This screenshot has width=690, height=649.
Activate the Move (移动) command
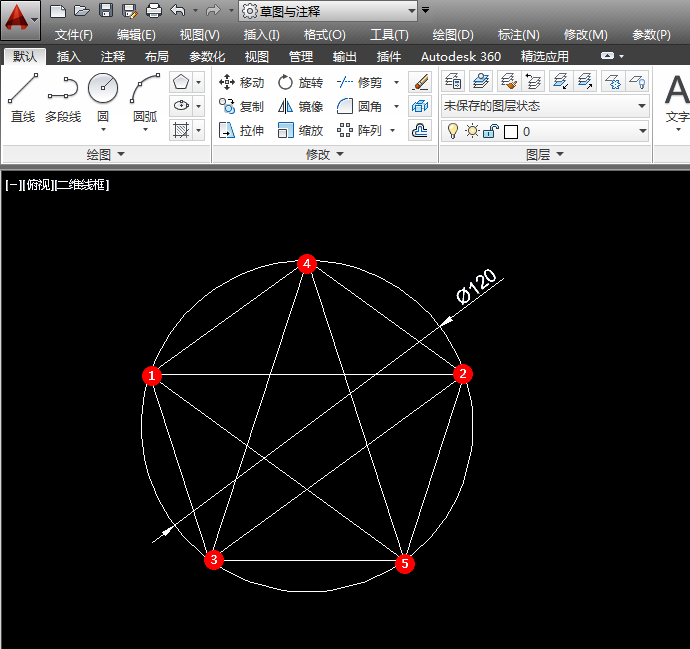pos(241,82)
